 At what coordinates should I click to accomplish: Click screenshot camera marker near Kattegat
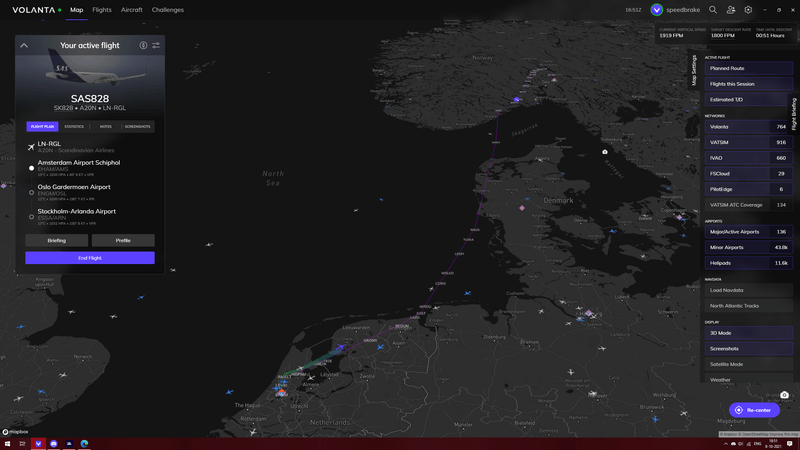tap(605, 152)
